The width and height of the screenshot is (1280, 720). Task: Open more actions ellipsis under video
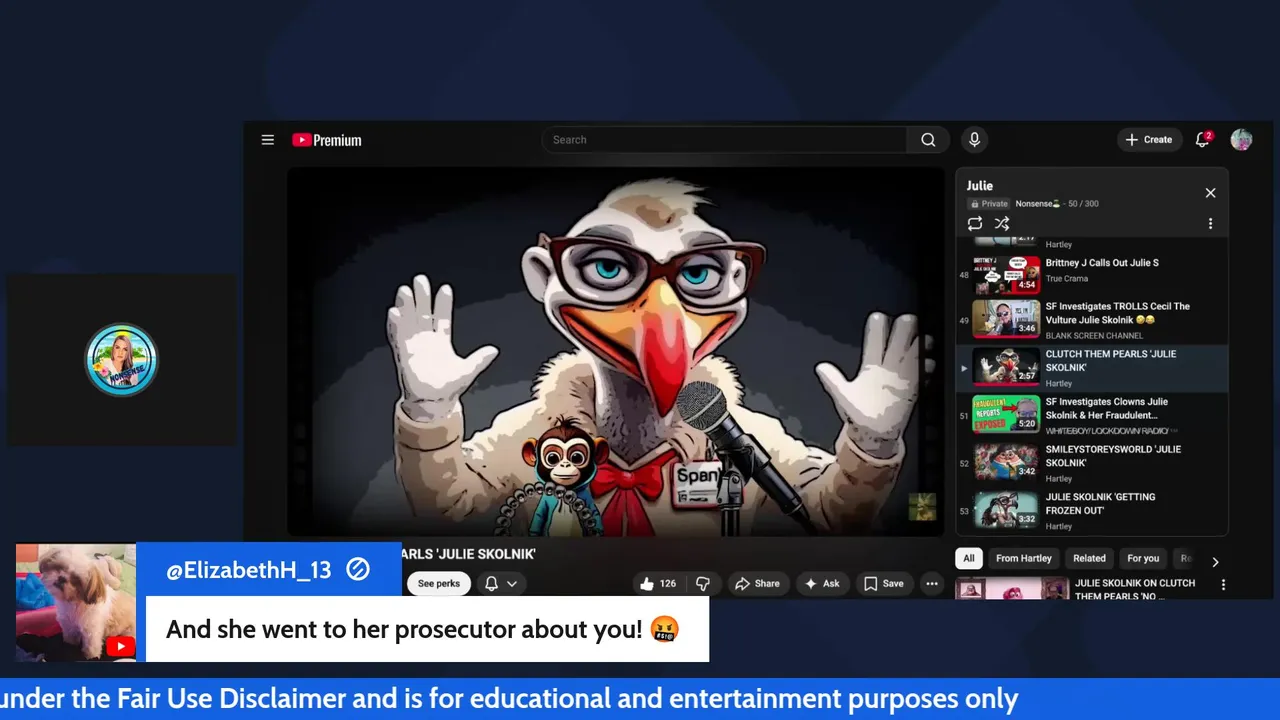[932, 584]
